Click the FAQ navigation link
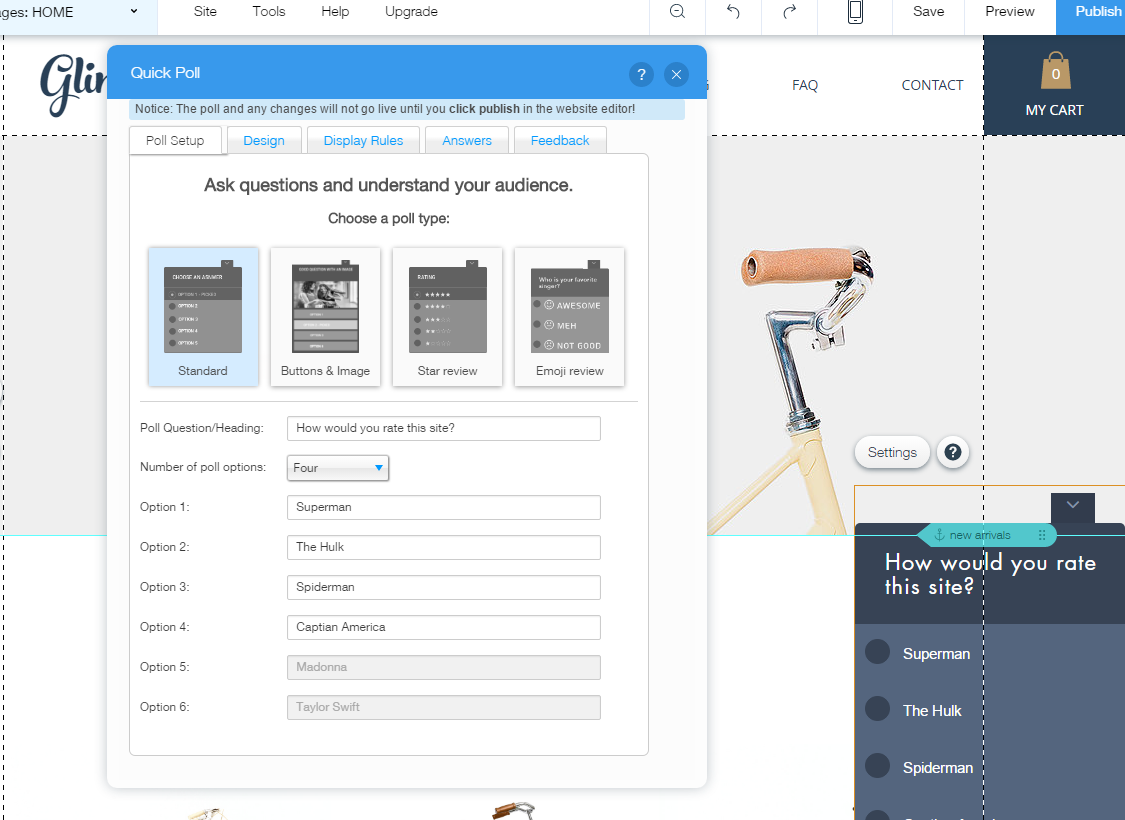Screen dimensions: 1125x820 pos(805,85)
